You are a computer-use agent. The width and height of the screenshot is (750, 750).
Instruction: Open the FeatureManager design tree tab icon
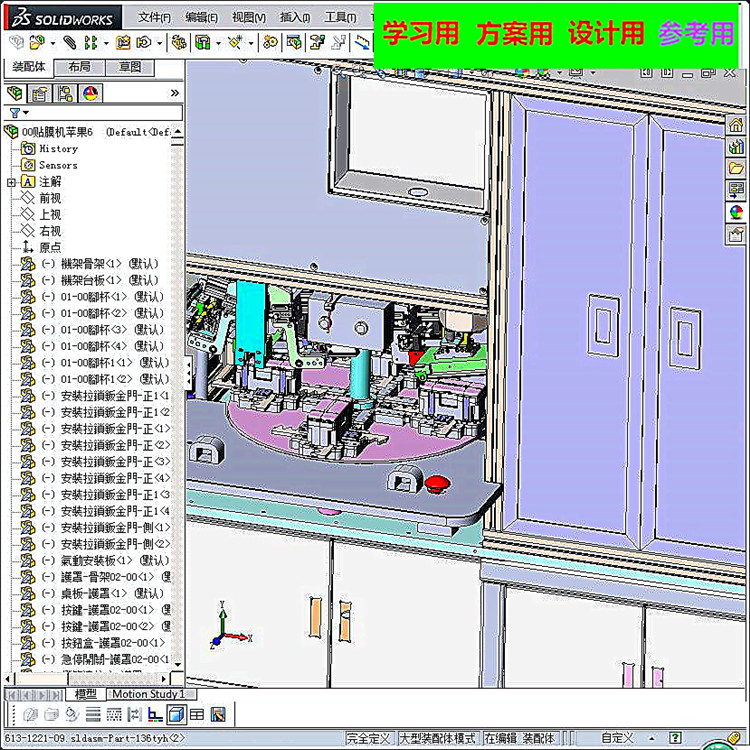pos(14,93)
